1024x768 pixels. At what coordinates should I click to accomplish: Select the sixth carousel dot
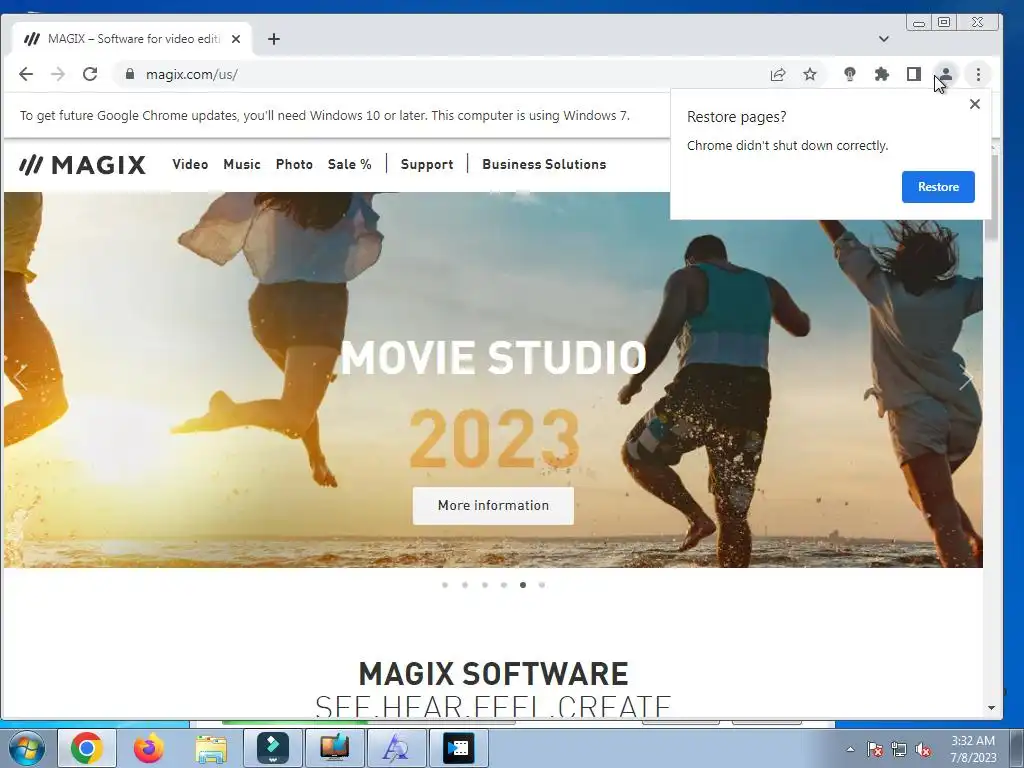tap(542, 585)
